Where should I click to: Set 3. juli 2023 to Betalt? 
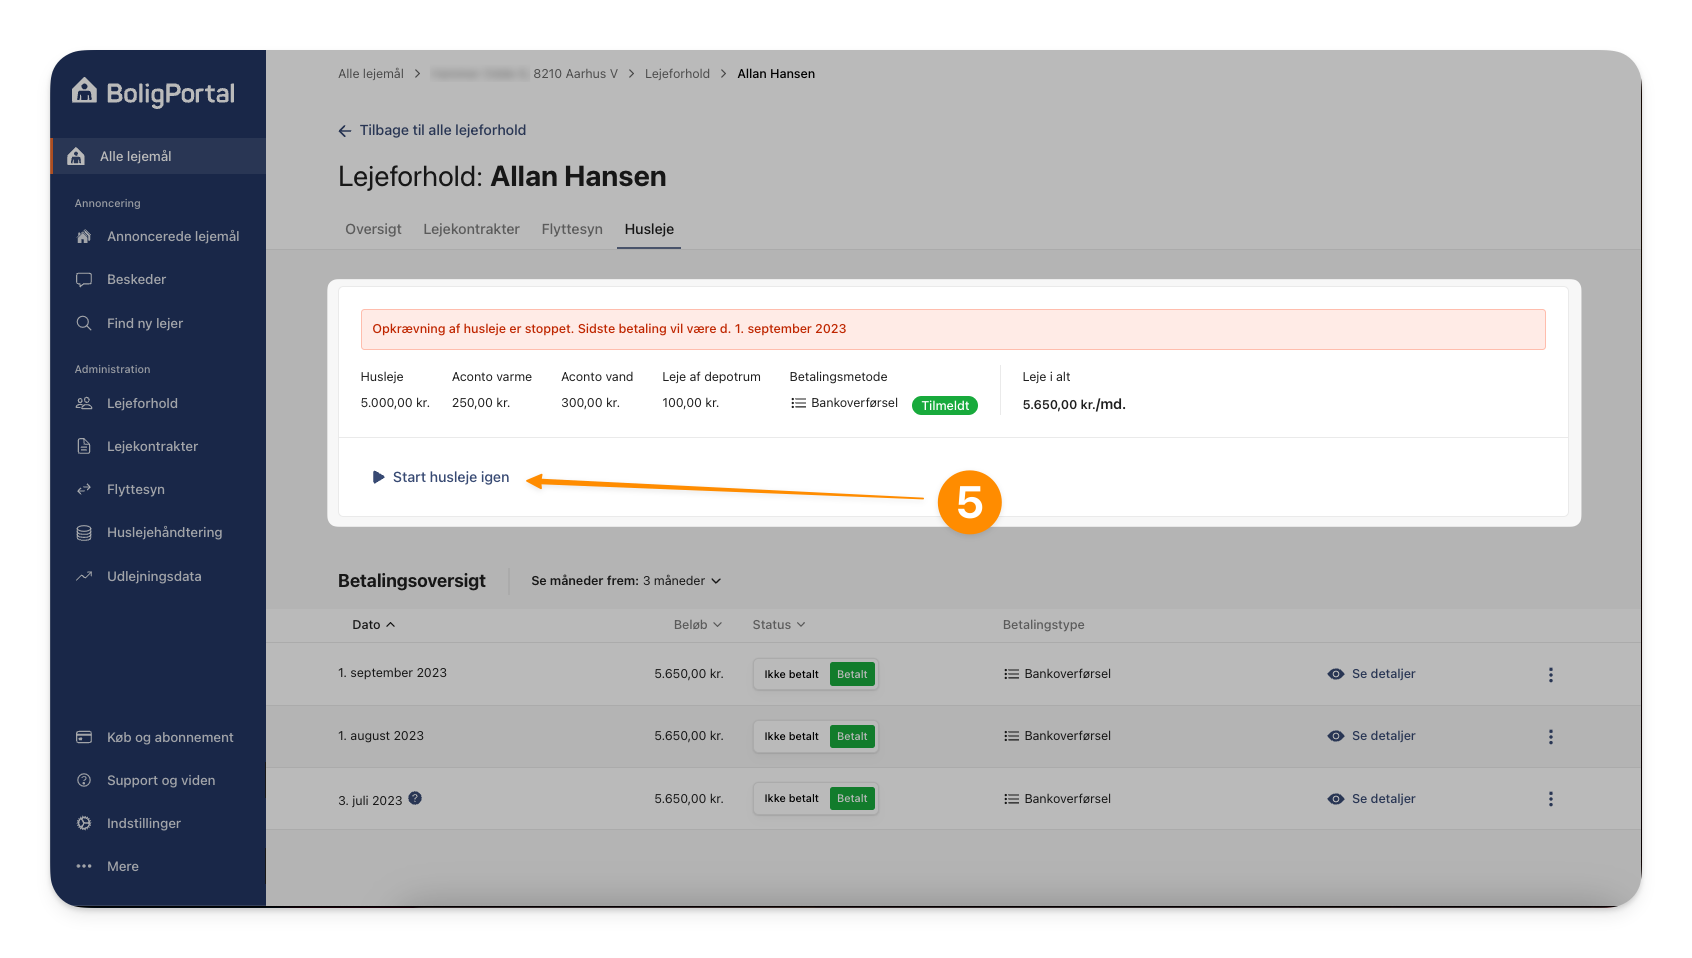pos(852,799)
